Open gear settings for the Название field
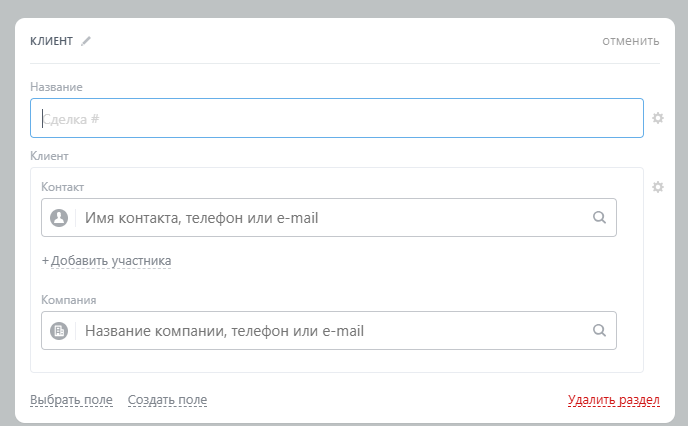688x426 pixels. point(658,118)
